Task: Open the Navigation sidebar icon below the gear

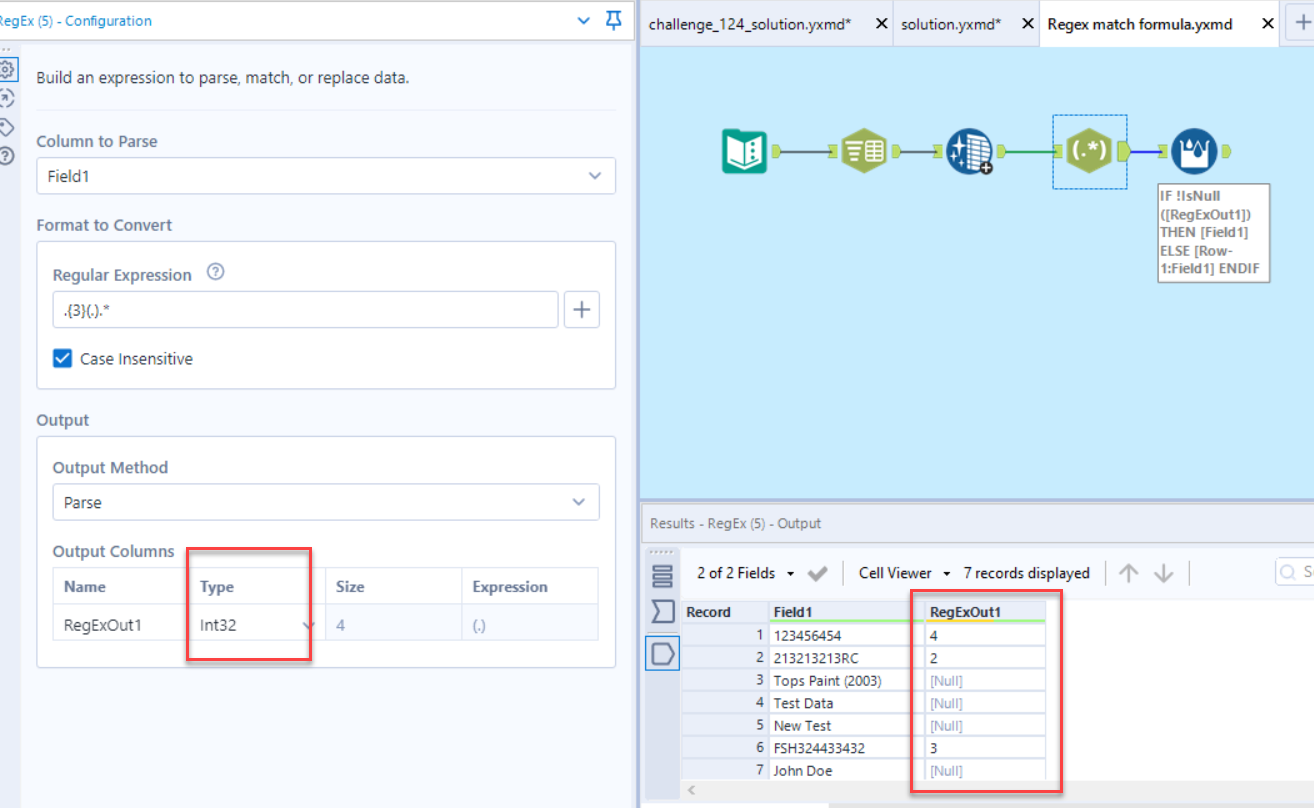Action: (x=8, y=98)
